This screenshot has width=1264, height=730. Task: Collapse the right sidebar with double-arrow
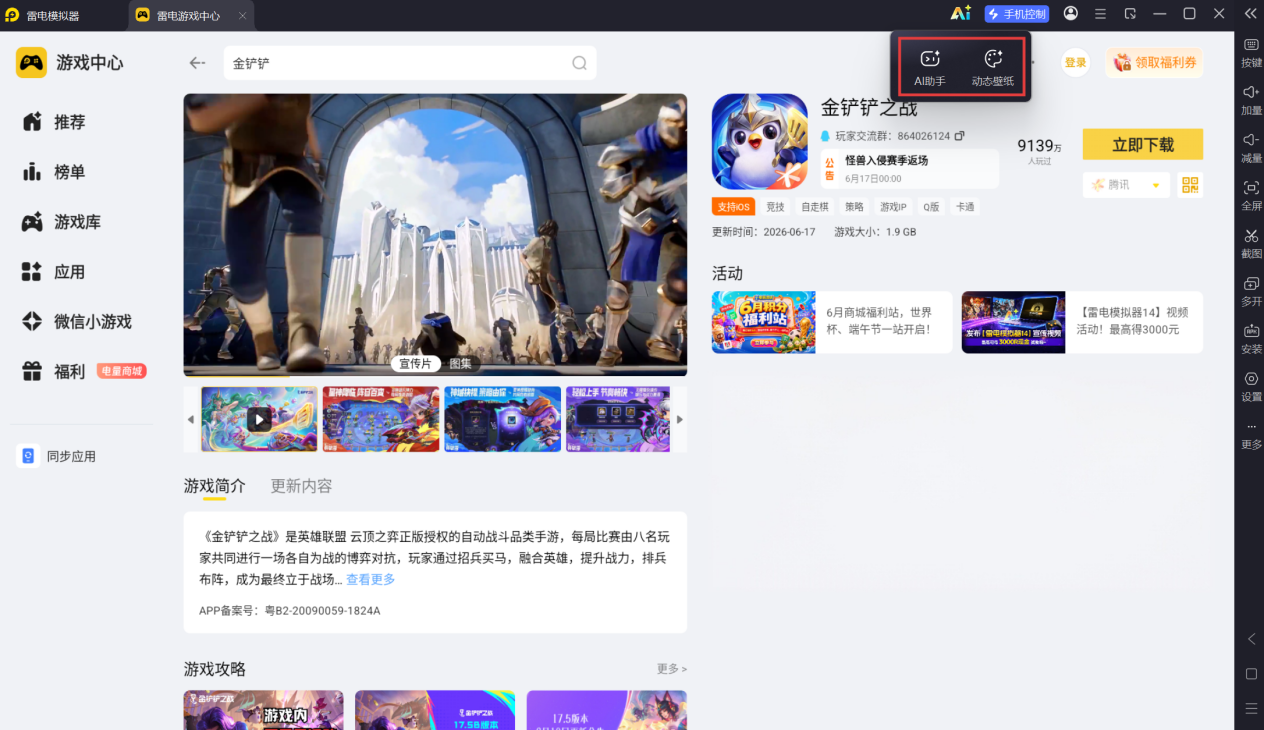click(1250, 14)
